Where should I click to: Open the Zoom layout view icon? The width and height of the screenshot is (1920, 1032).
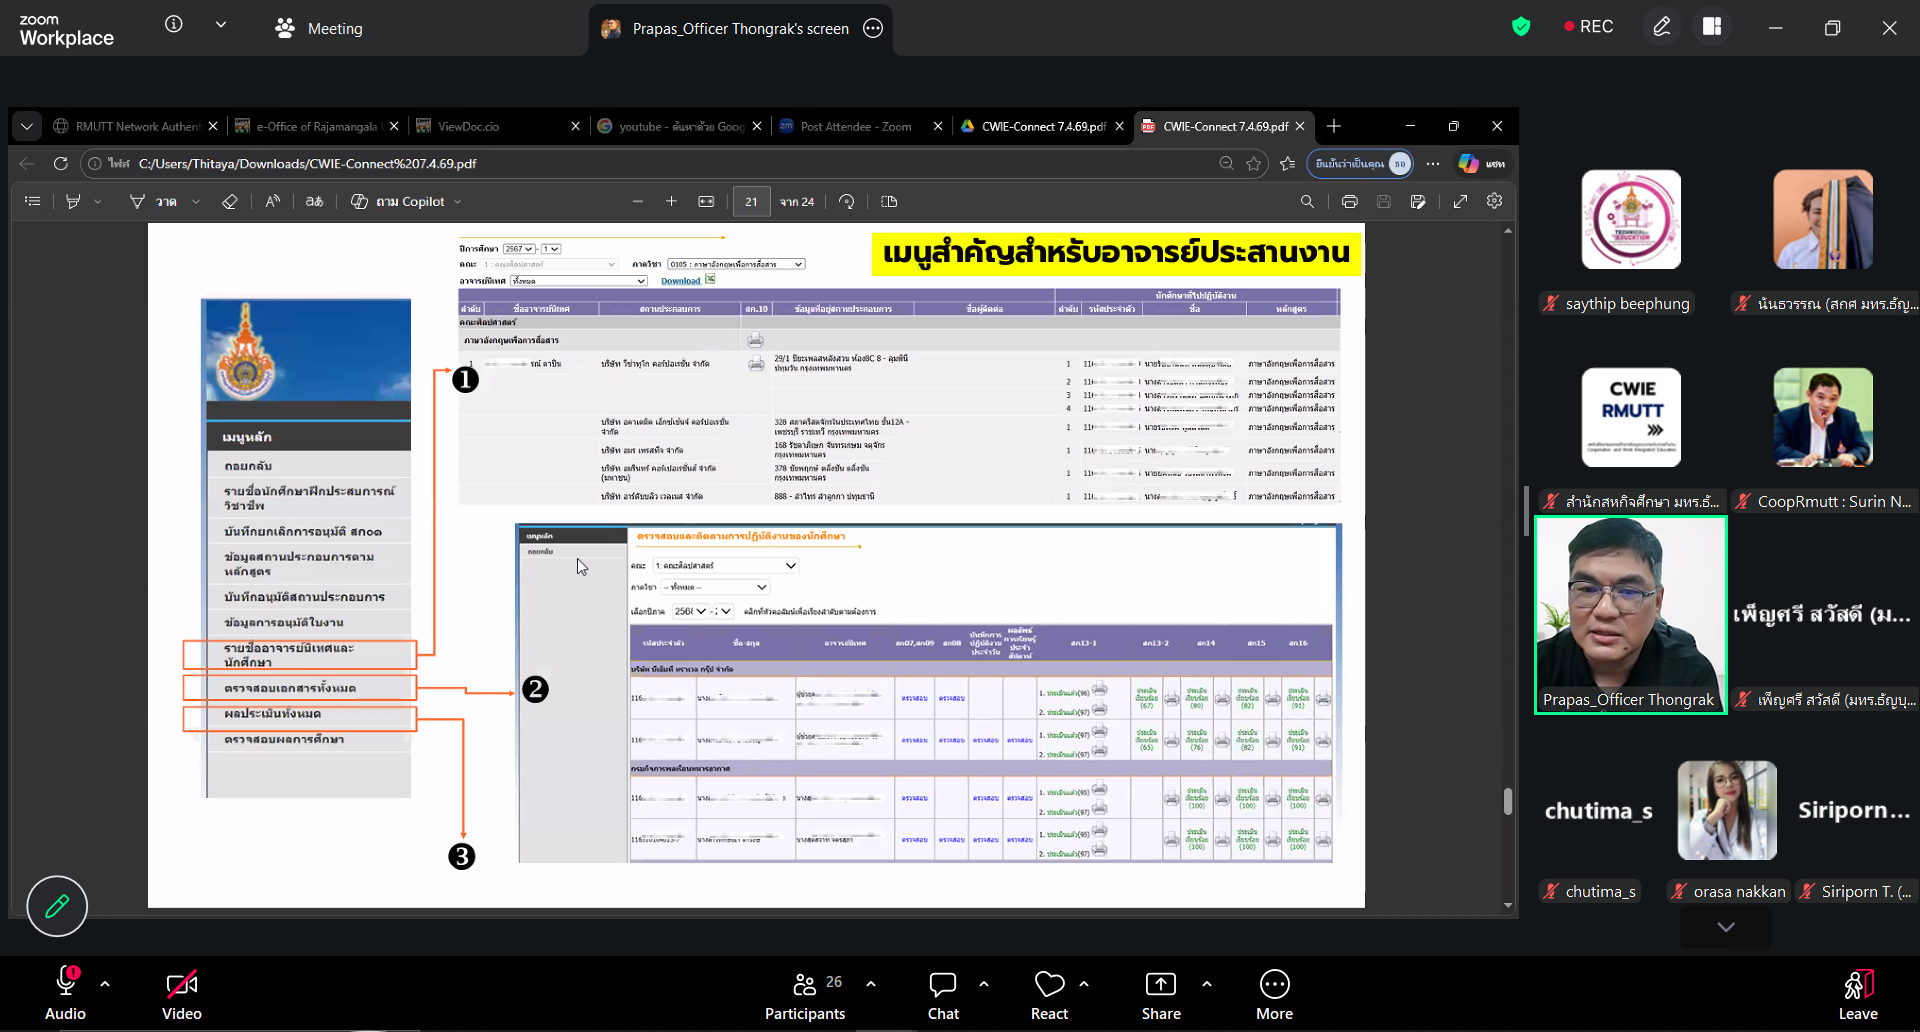point(1712,27)
